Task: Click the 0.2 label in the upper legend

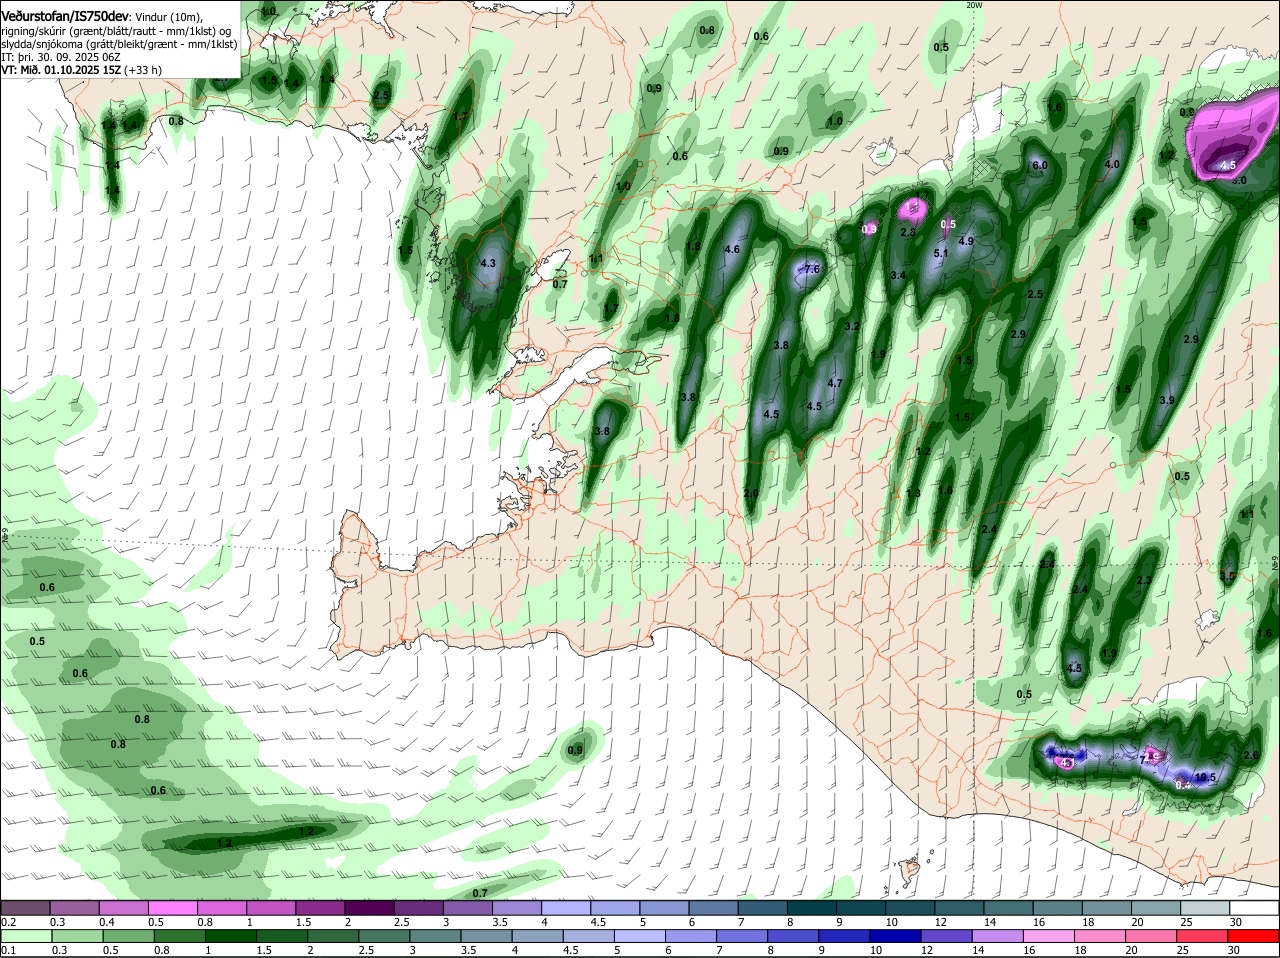Action: click(8, 921)
